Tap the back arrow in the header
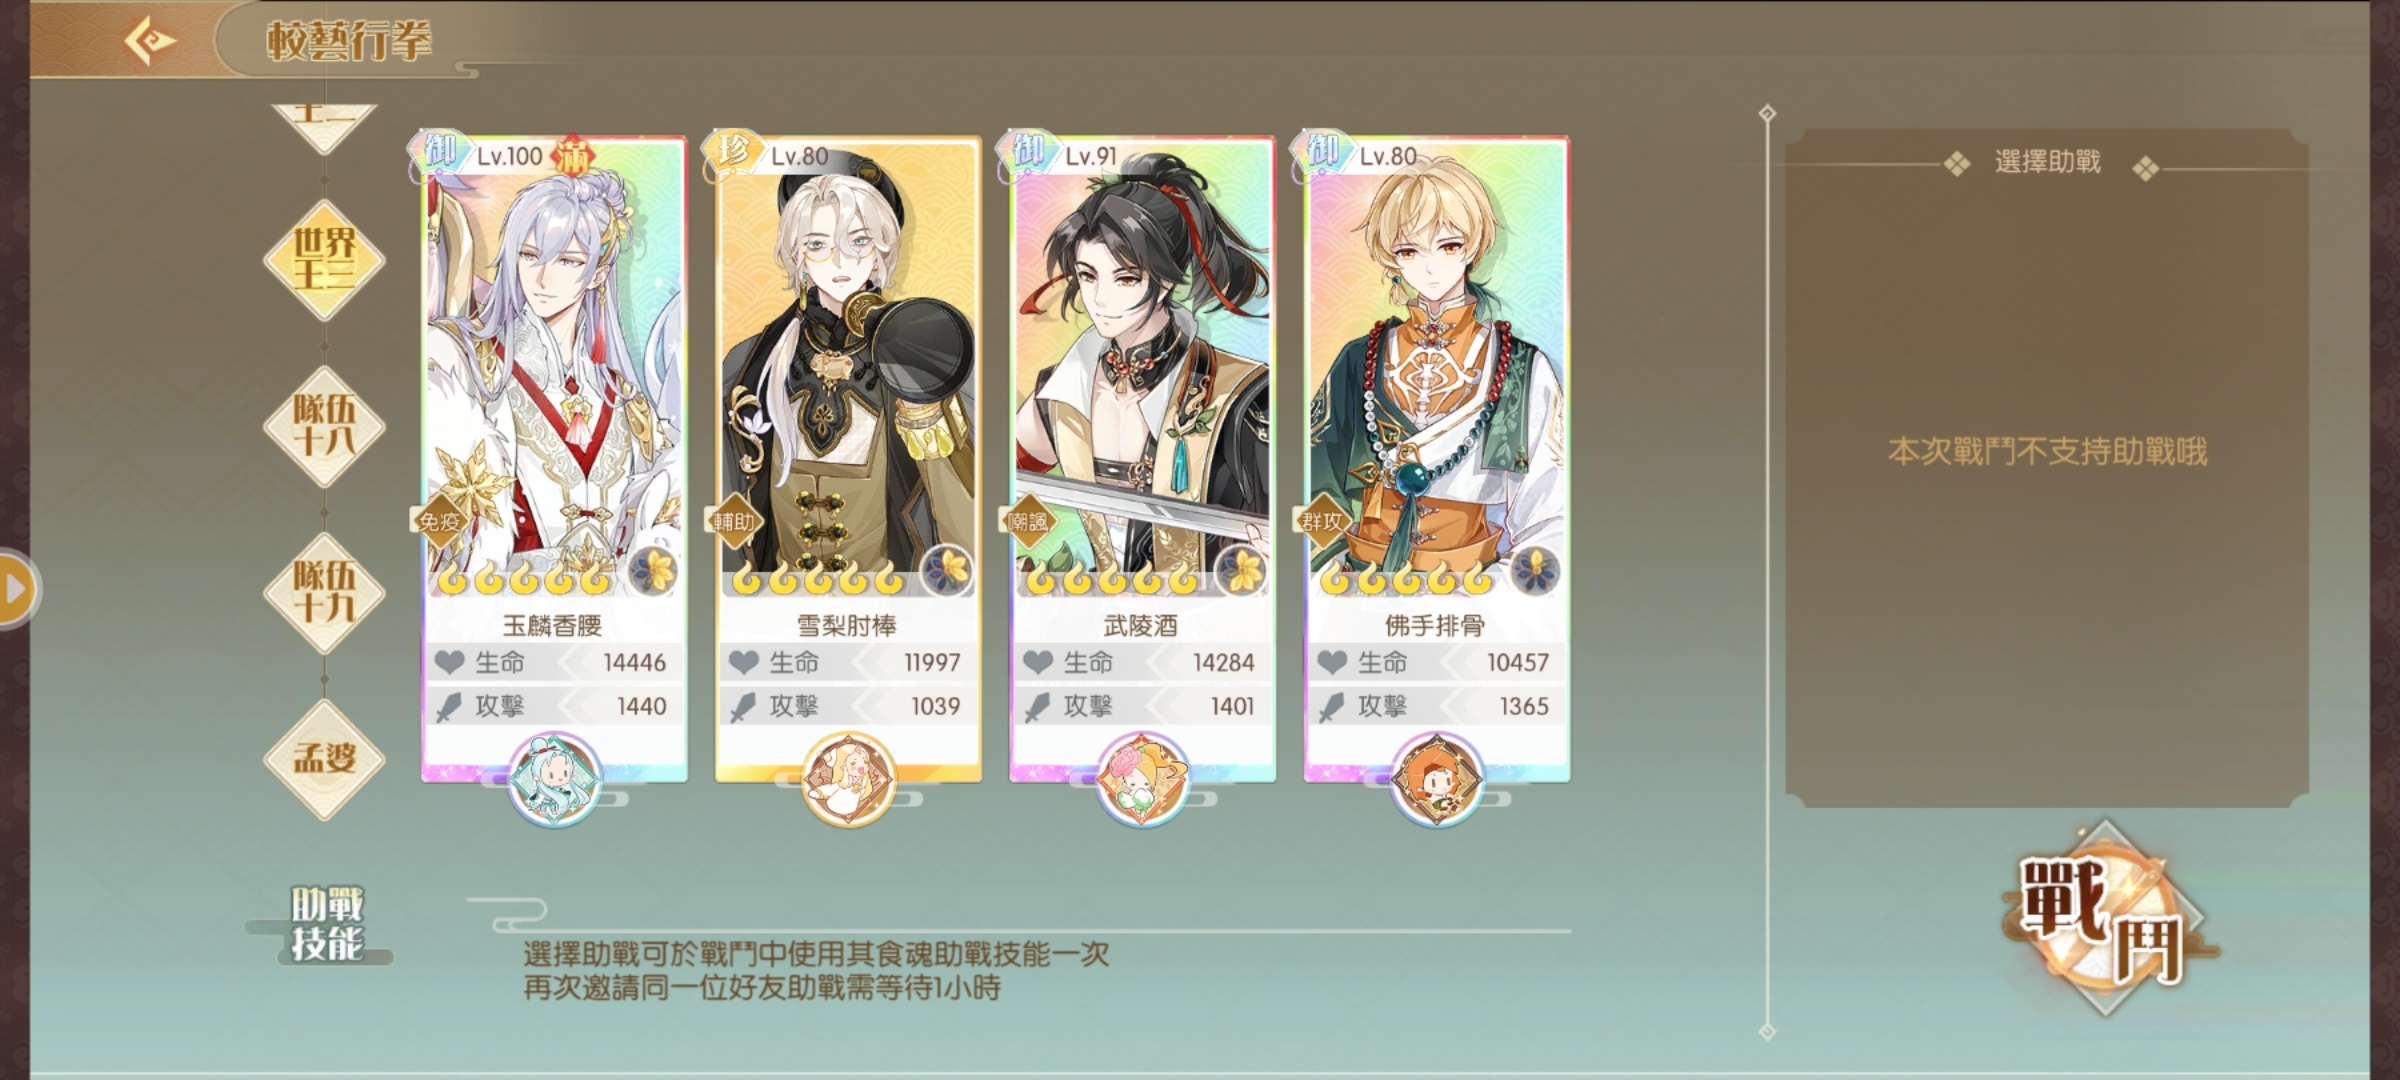Image resolution: width=2400 pixels, height=1080 pixels. point(150,41)
